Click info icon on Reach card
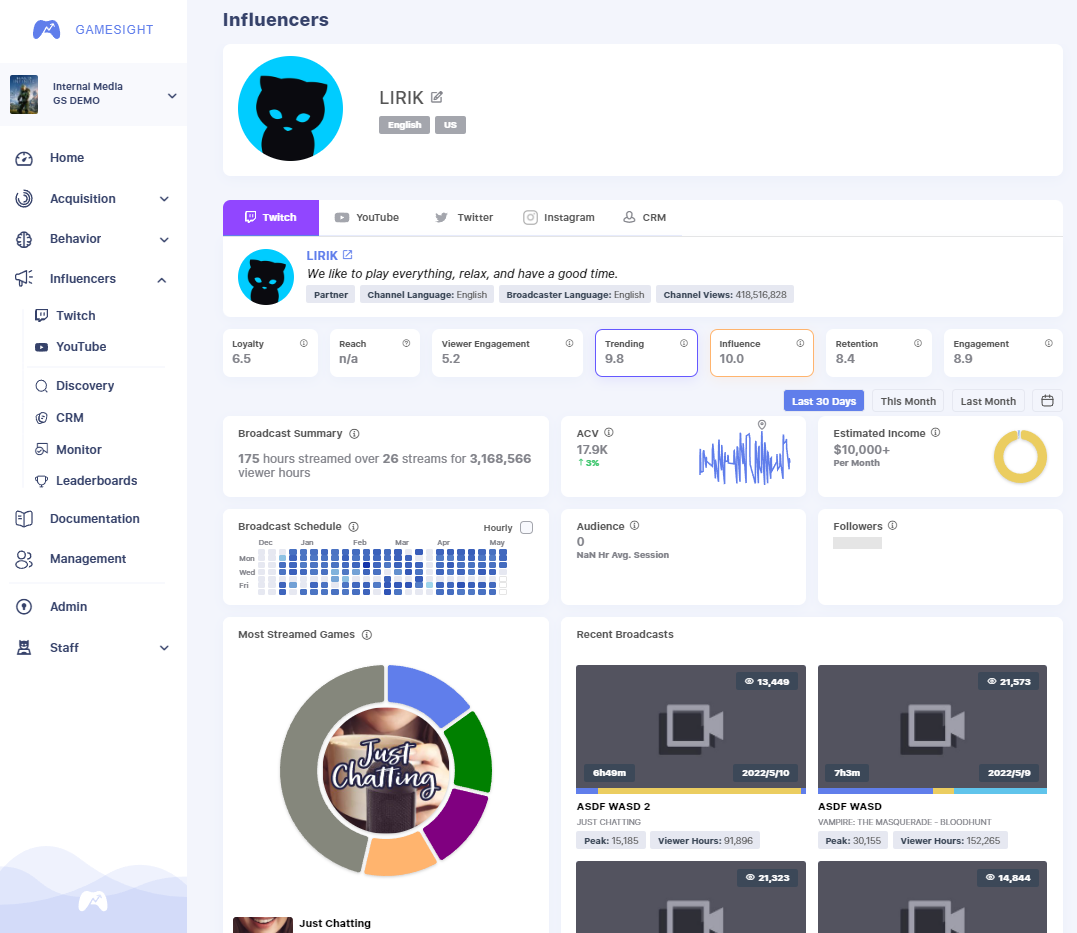Image resolution: width=1077 pixels, height=933 pixels. (x=406, y=343)
